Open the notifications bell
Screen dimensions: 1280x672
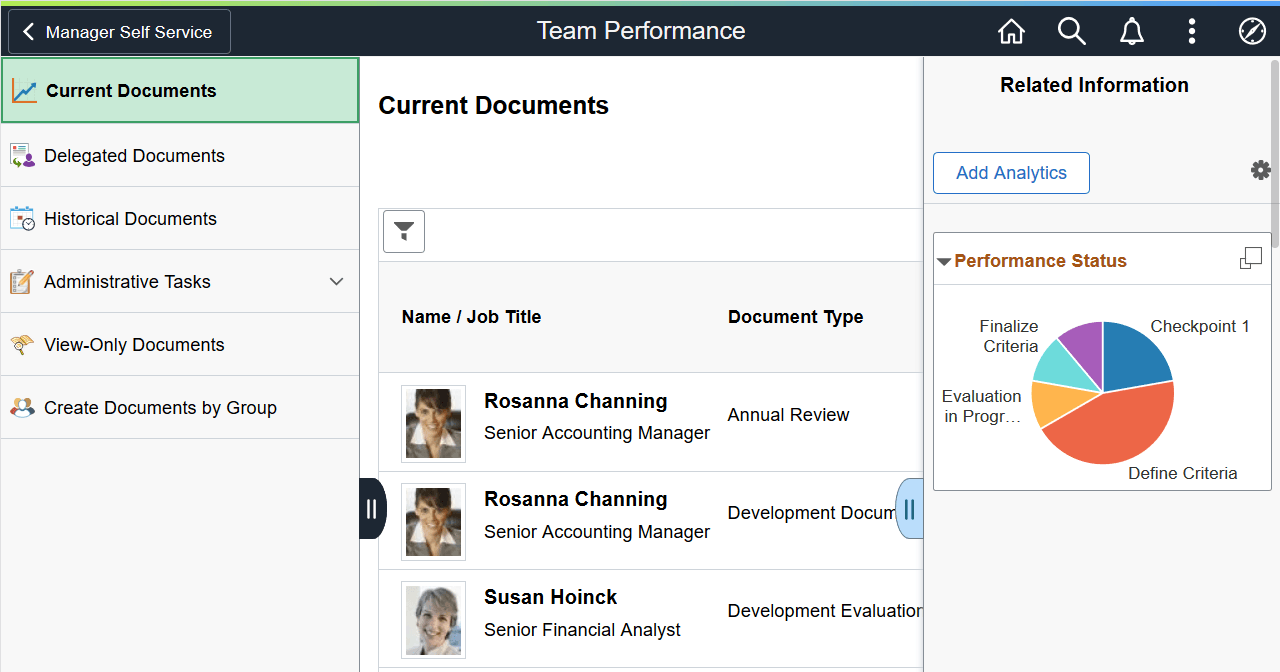(x=1131, y=32)
